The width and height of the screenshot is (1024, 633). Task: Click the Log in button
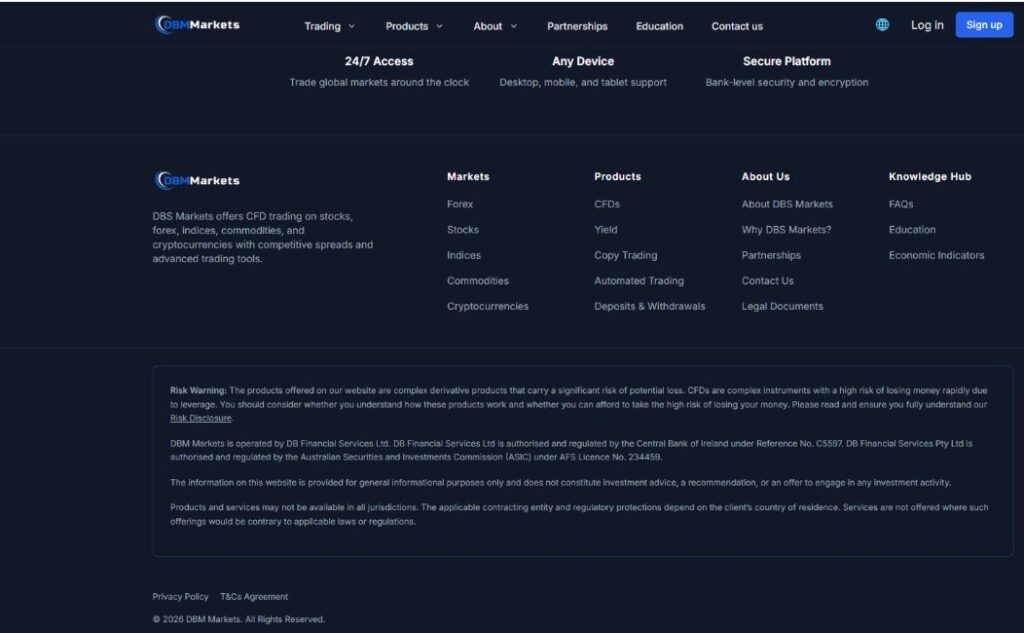tap(927, 25)
